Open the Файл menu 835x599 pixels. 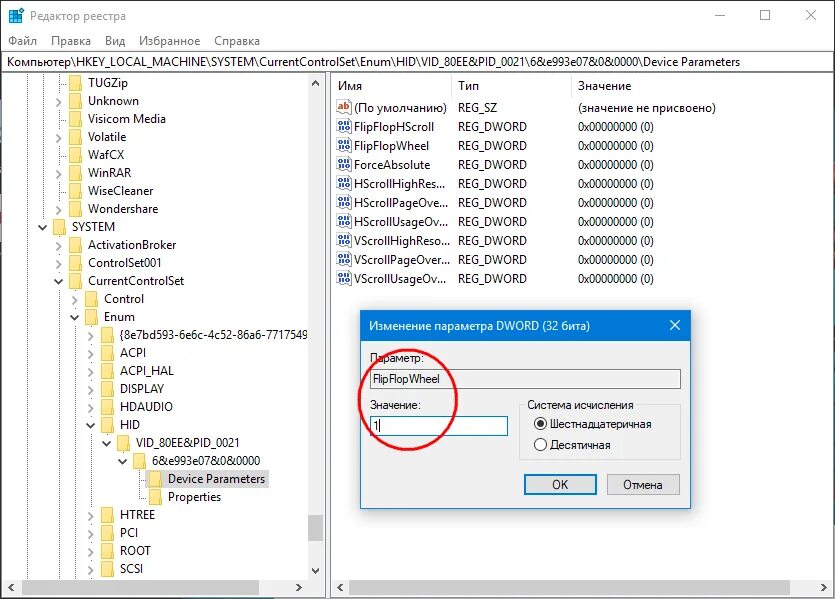[22, 41]
